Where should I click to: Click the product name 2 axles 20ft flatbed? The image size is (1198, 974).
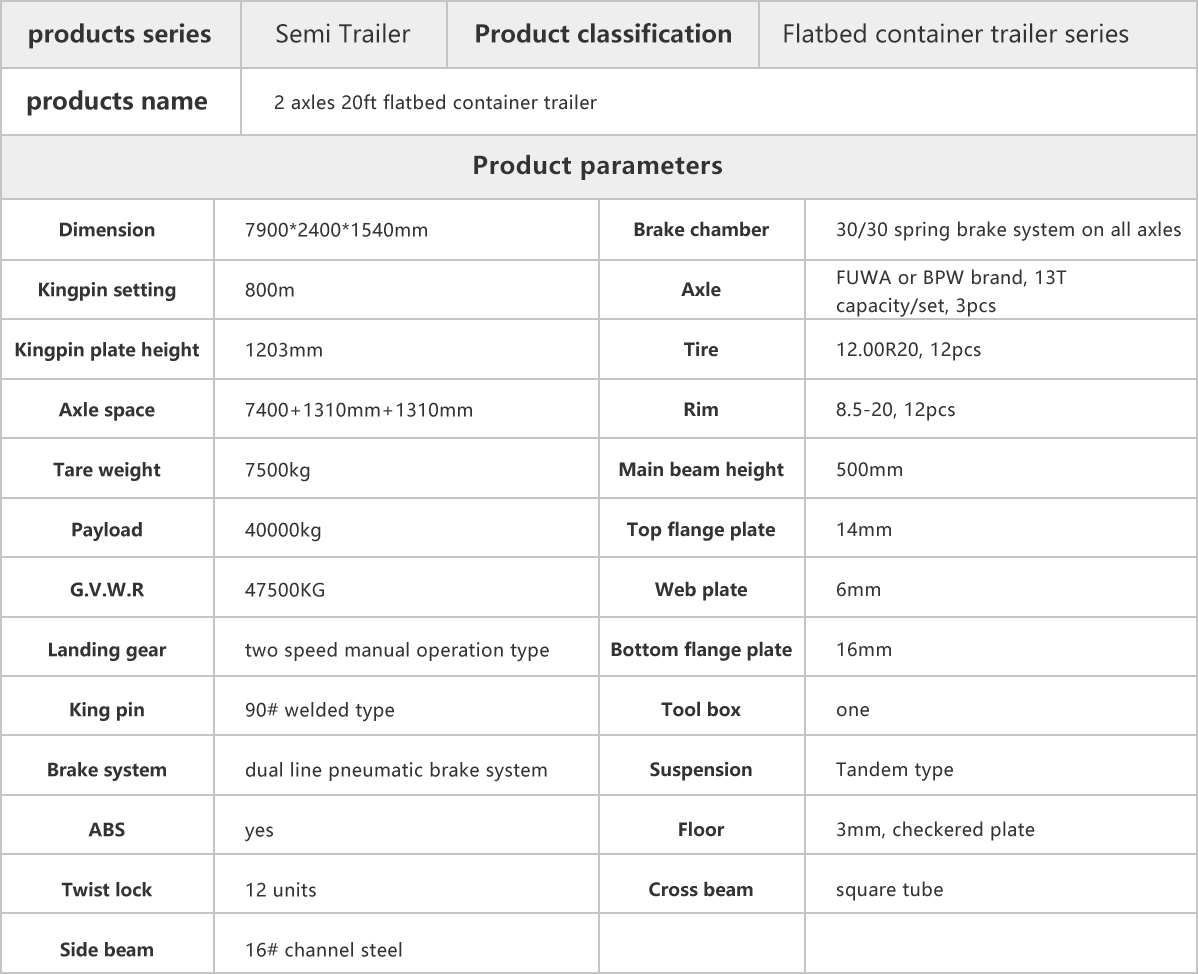(x=435, y=102)
